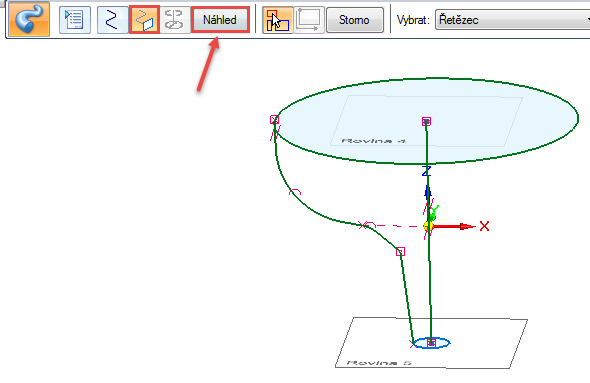Click the blue Z axis label
590x383 pixels.
(426, 171)
